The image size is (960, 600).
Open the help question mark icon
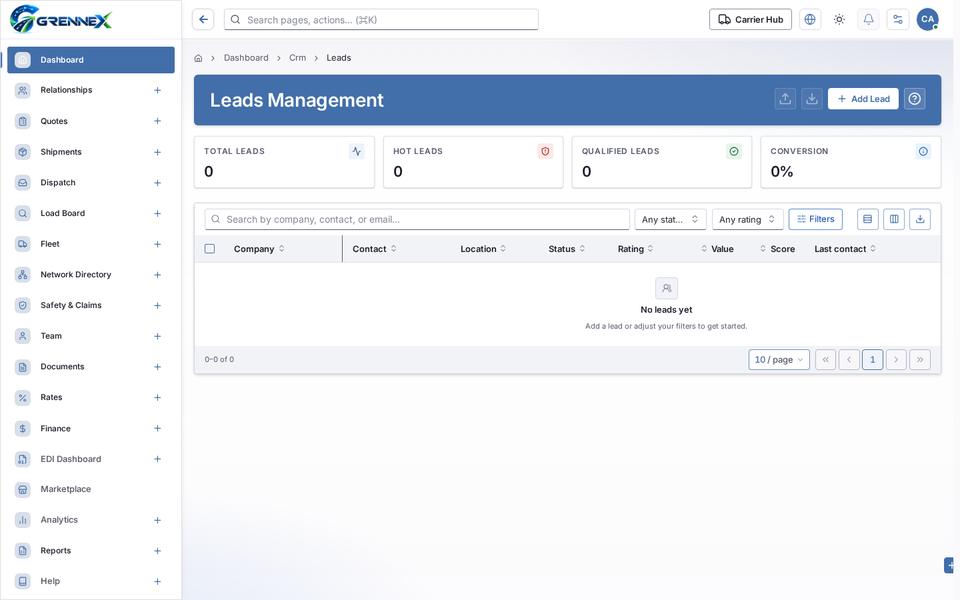pos(914,99)
